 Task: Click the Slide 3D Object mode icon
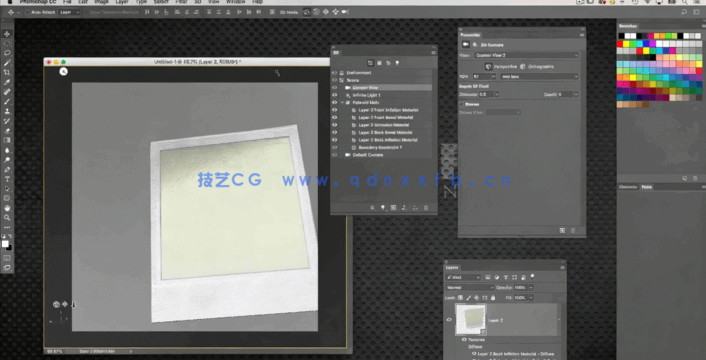[x=335, y=12]
